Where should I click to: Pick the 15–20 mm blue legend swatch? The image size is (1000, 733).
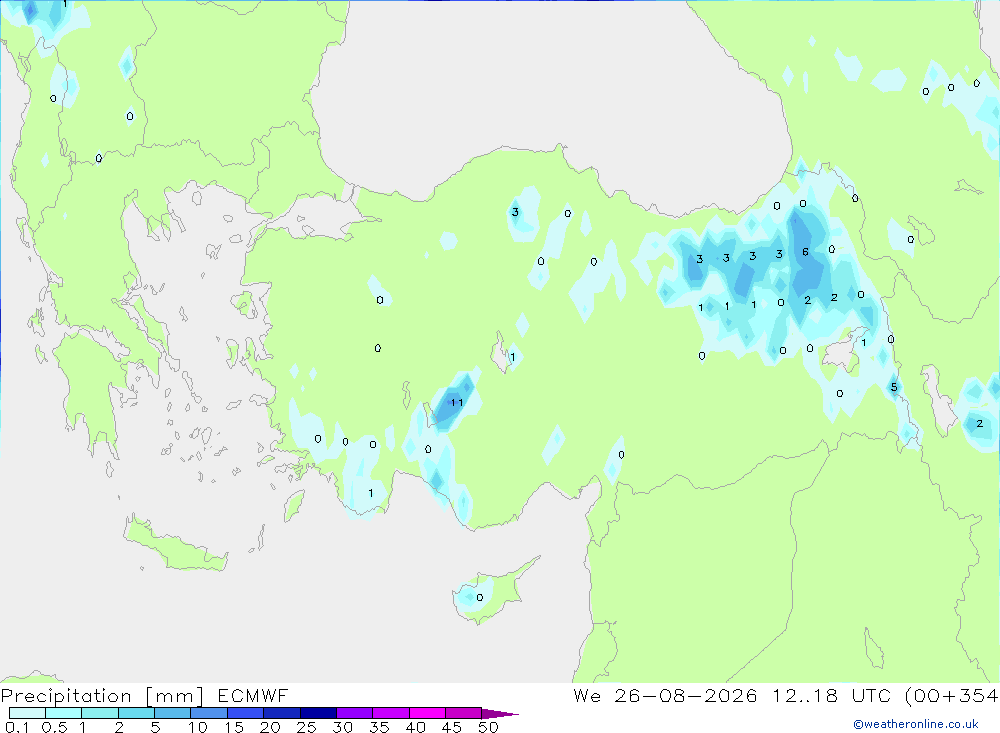coord(246,713)
